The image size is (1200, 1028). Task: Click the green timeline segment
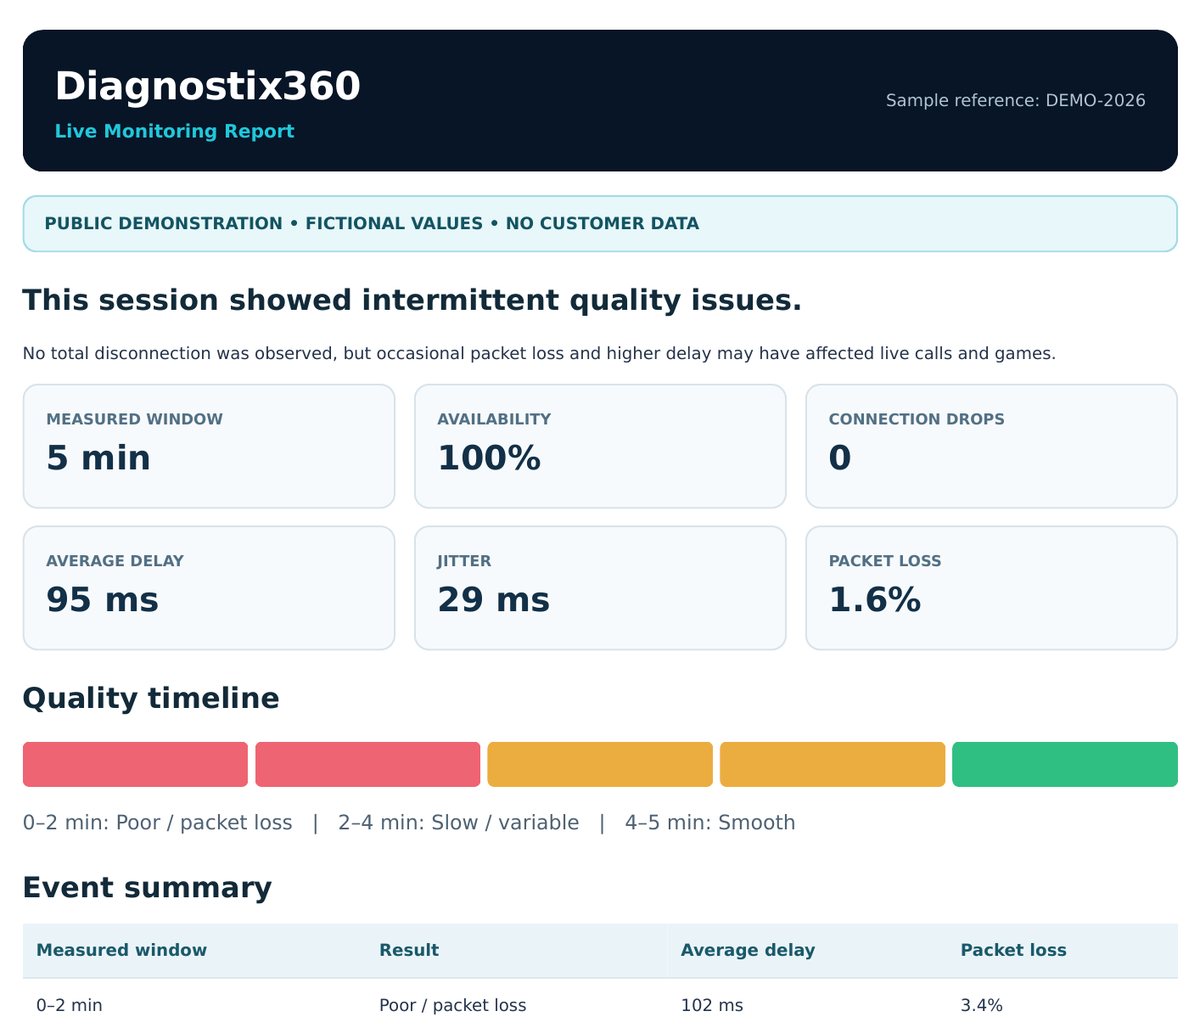(1064, 764)
